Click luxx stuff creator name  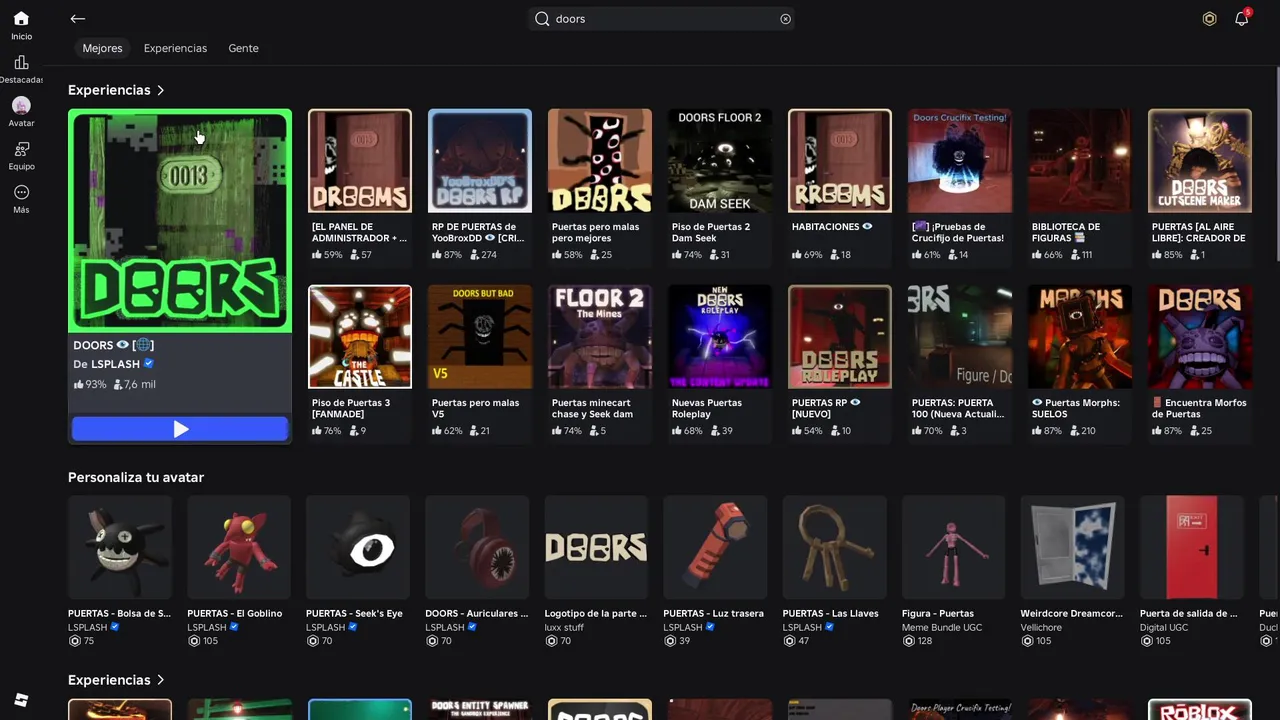(565, 628)
